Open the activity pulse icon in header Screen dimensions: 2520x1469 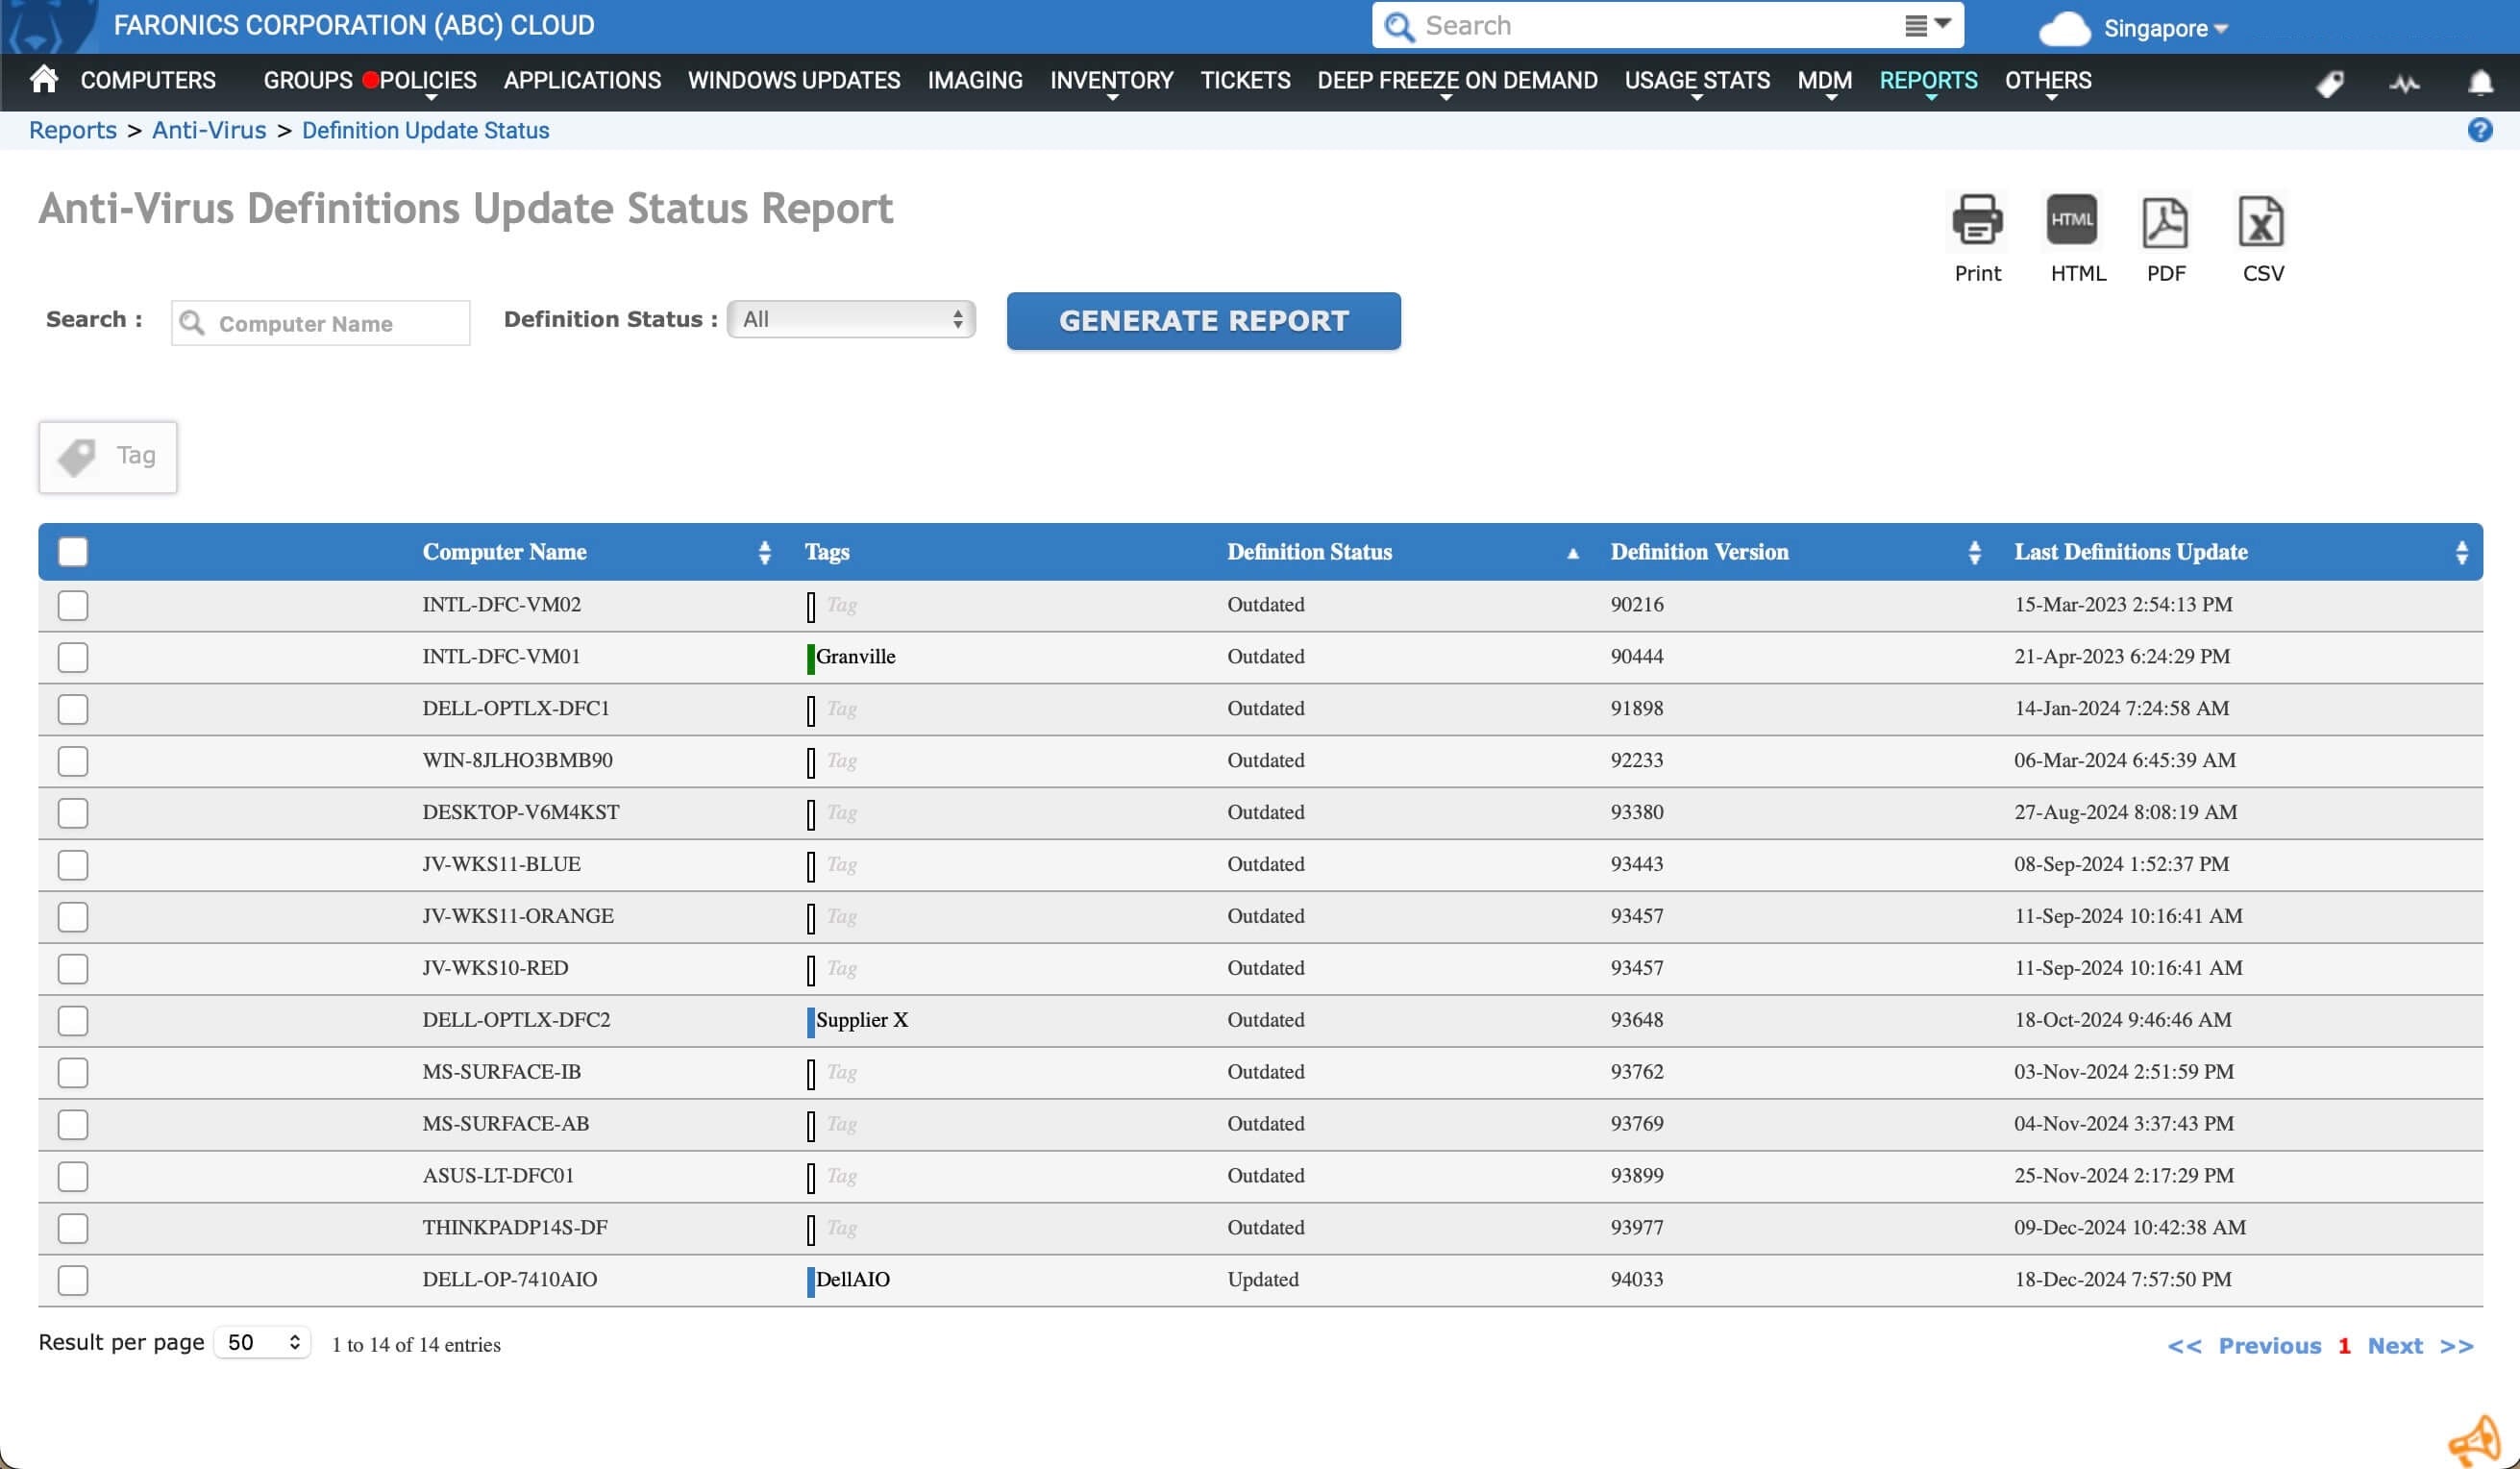[x=2405, y=83]
